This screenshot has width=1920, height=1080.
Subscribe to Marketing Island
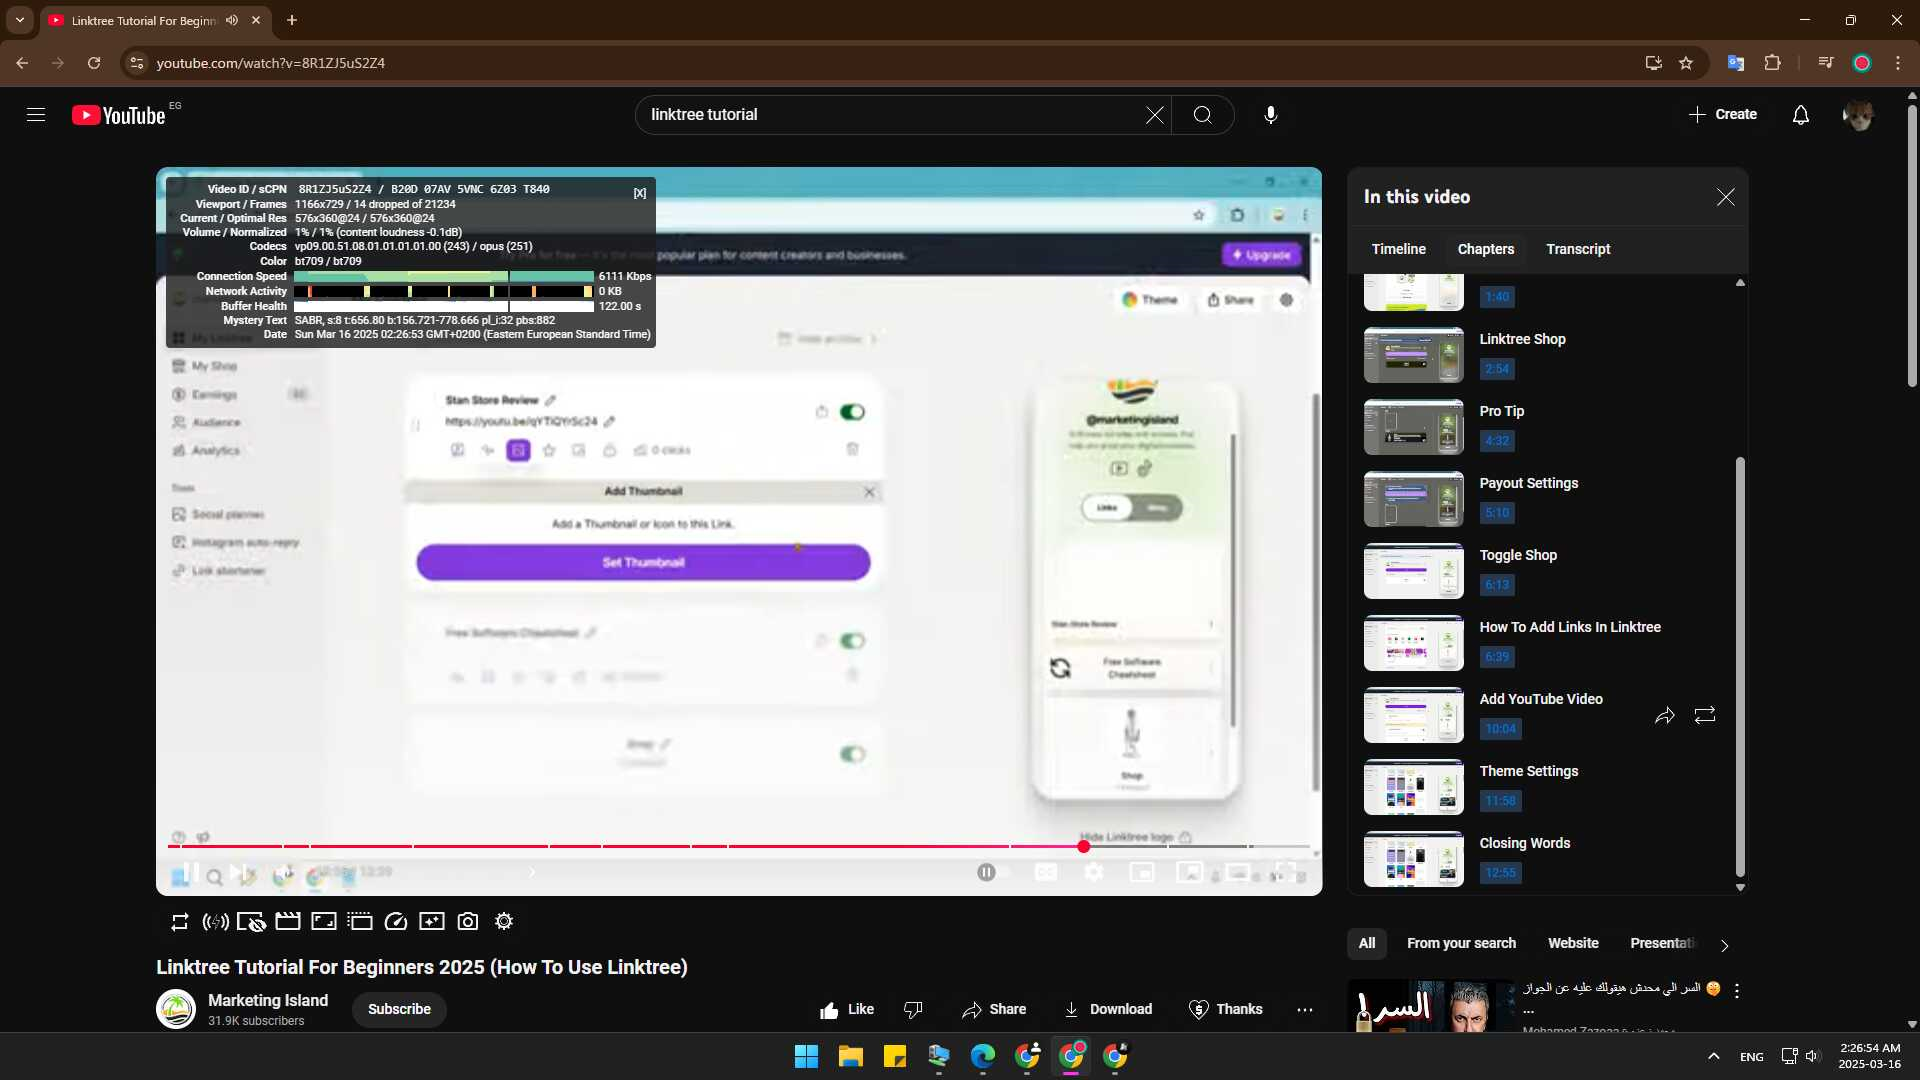[399, 1010]
